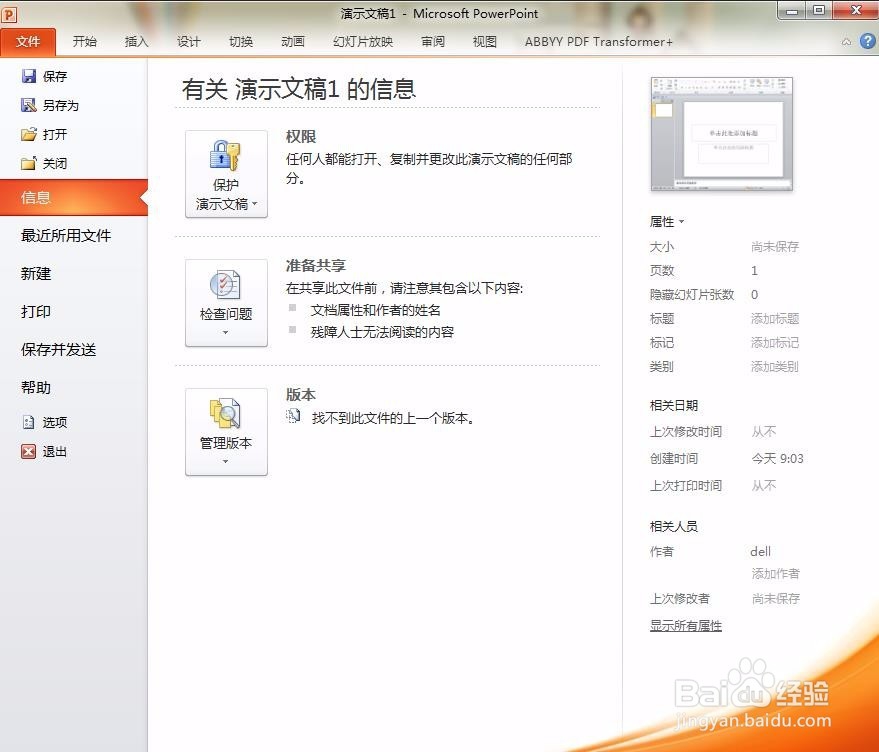Open the 保护演示文稿 dropdown button
Screen dimensions: 879x752
226,174
